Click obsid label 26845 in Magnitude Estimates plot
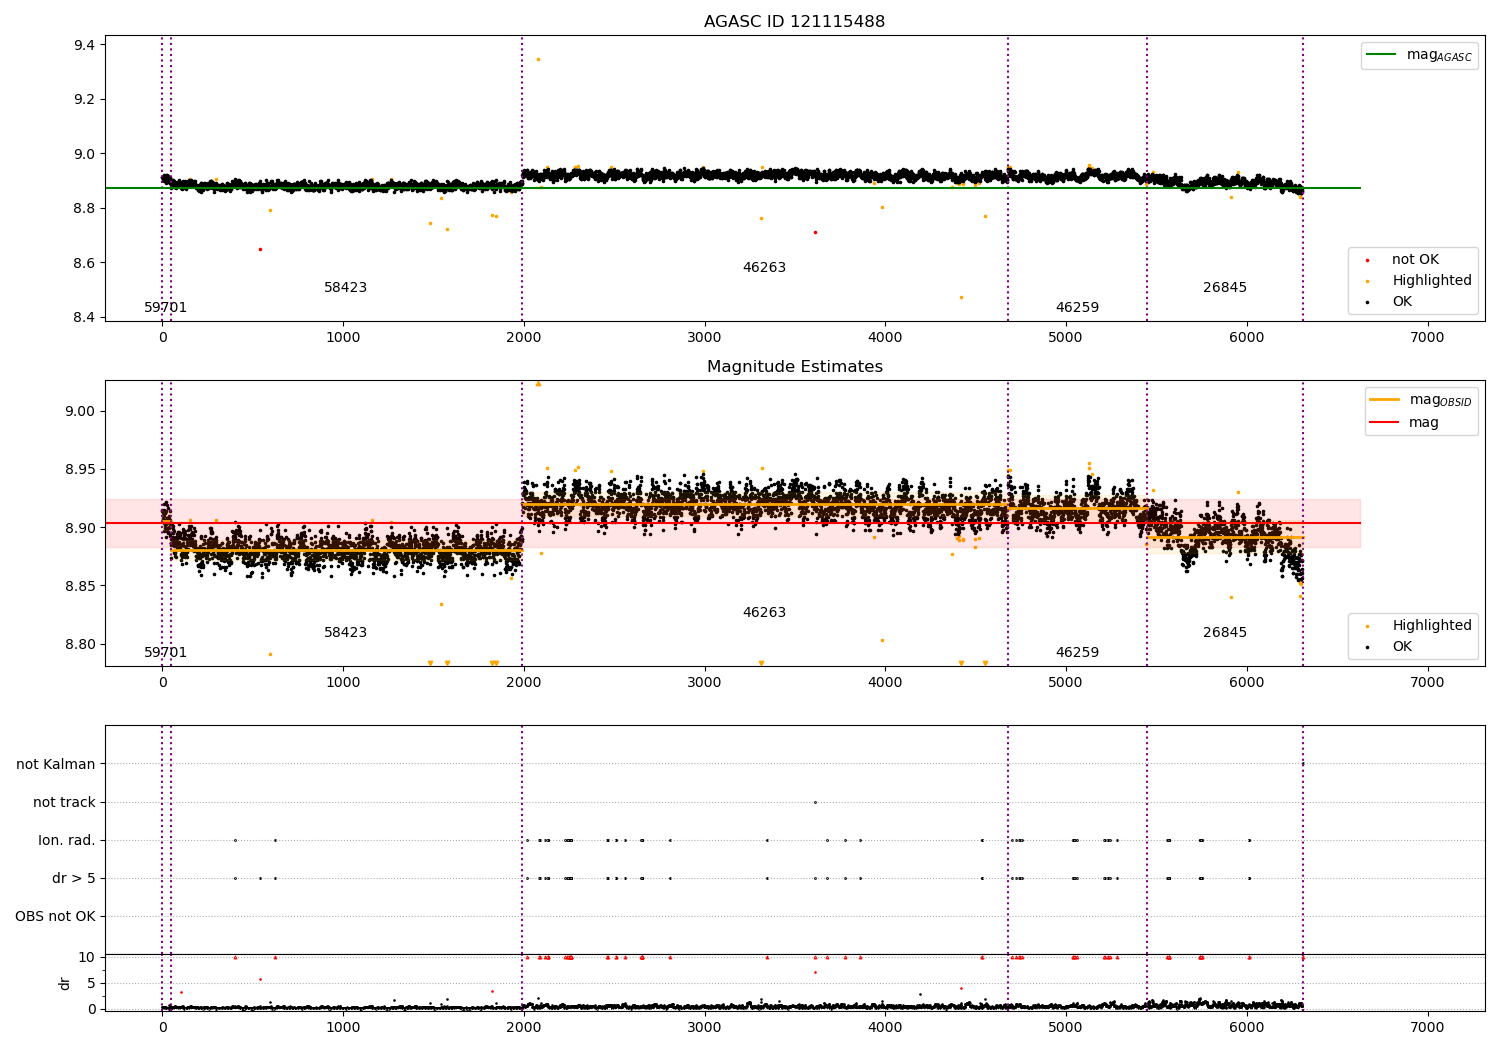This screenshot has width=1500, height=1050. pos(1225,633)
